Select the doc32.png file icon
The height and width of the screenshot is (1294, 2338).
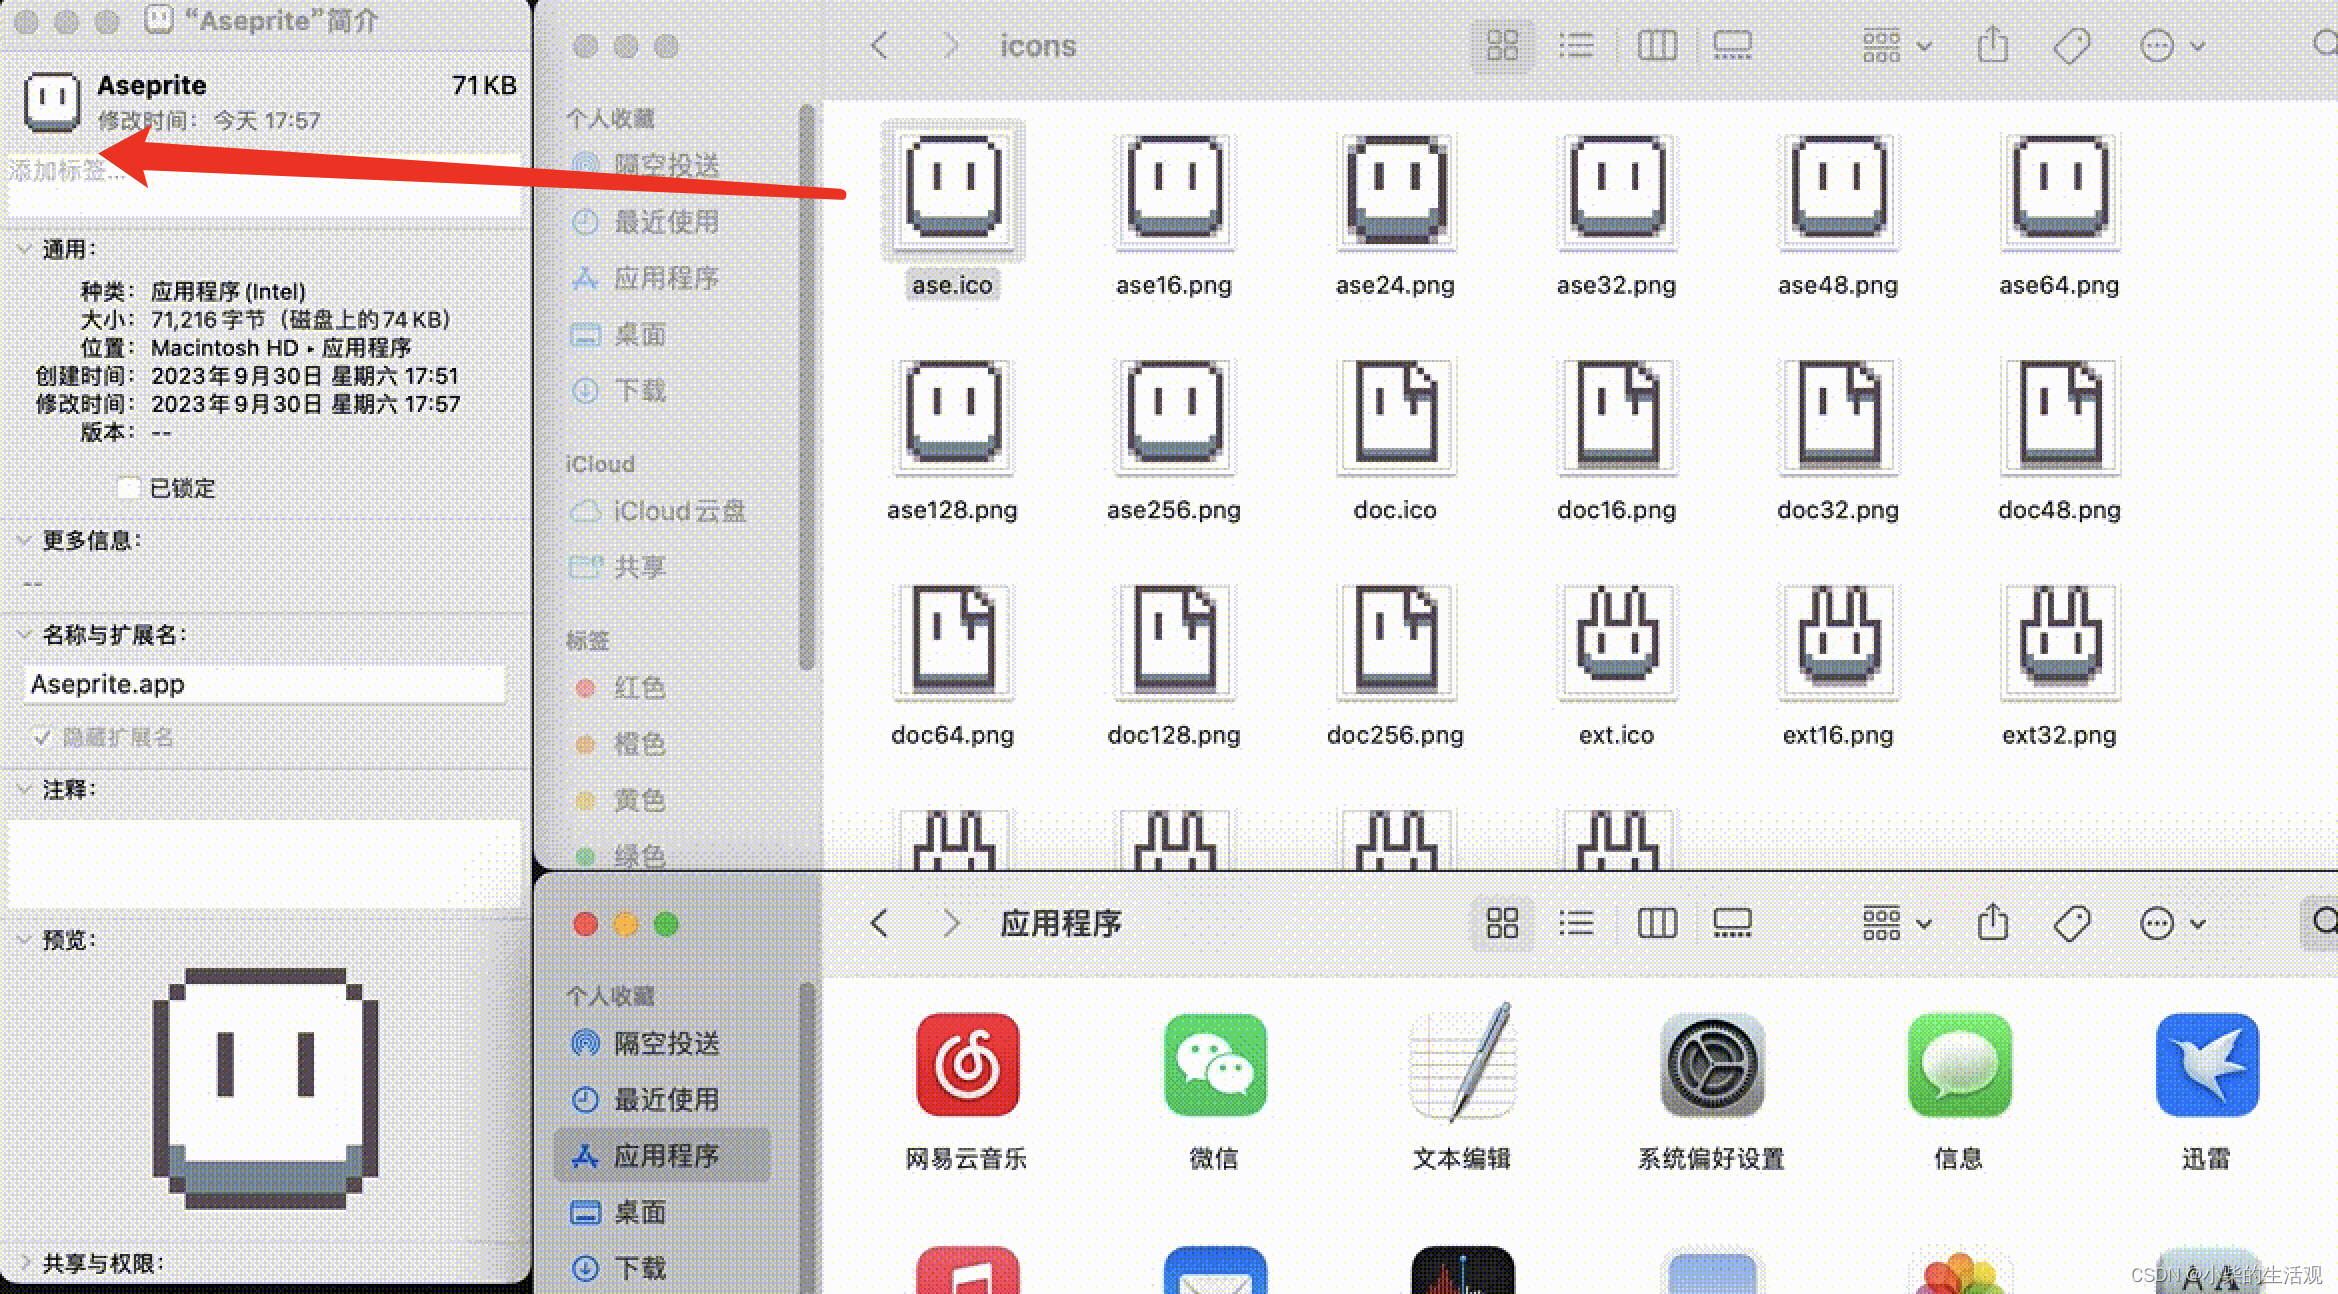[1838, 415]
